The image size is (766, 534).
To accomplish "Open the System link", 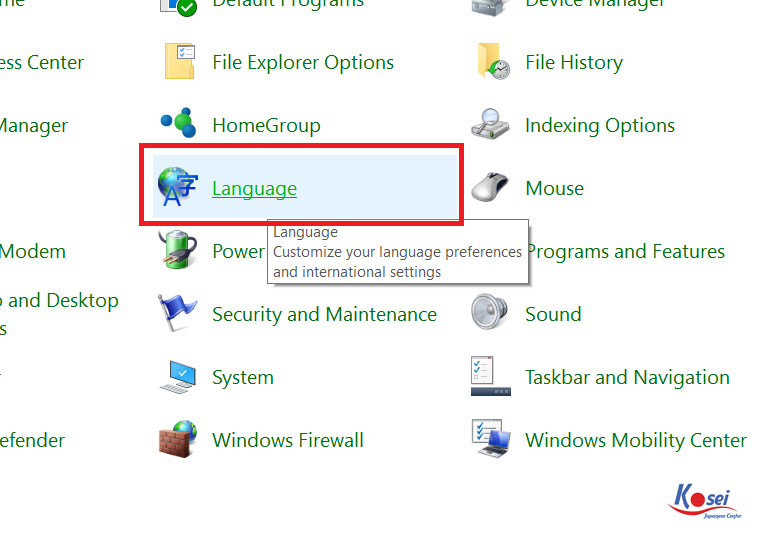I will point(243,378).
